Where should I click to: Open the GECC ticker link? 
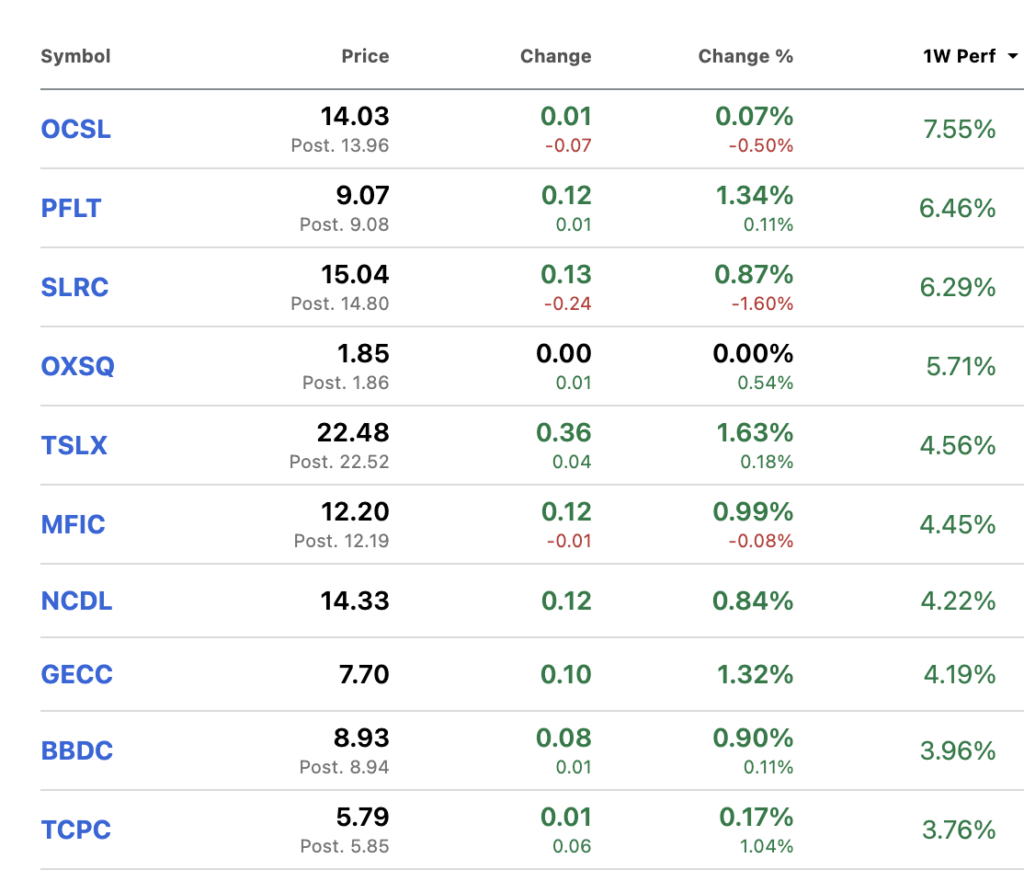point(77,674)
